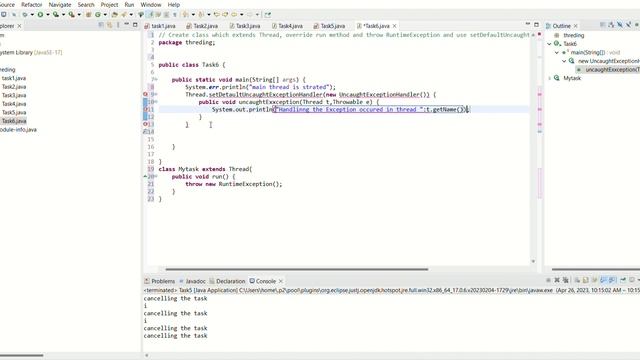Click the Coverage run icon in the toolbar
The width and height of the screenshot is (640, 360).
[x=56, y=15]
